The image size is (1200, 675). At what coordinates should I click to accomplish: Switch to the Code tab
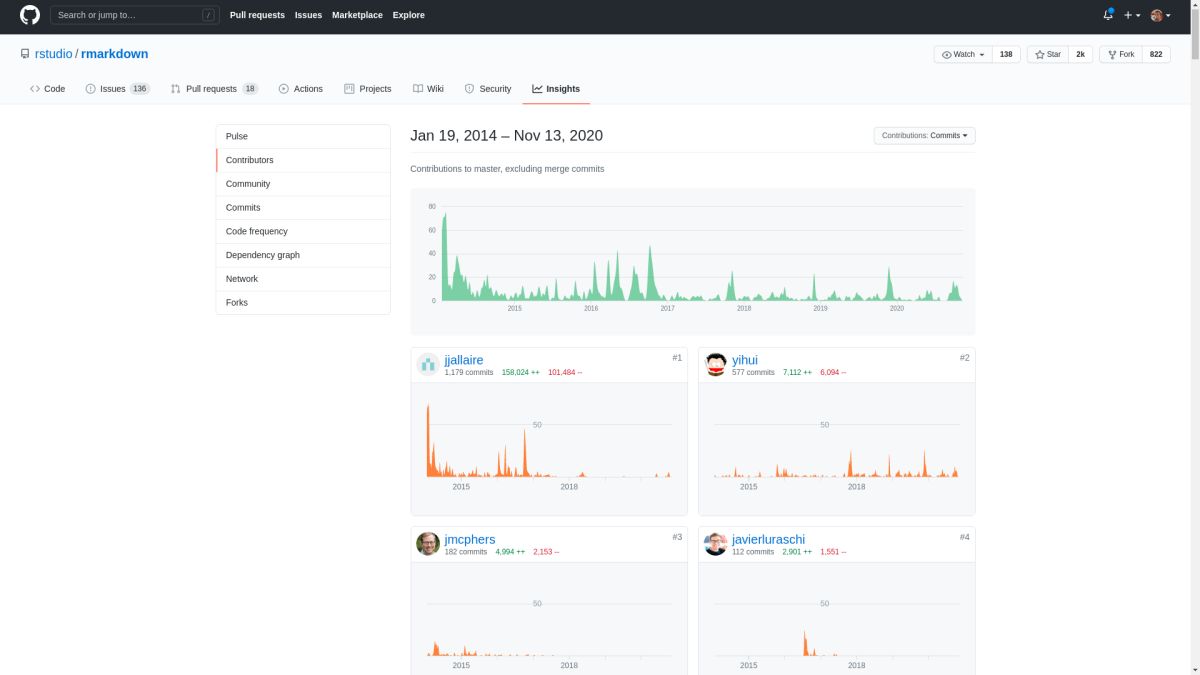pos(47,89)
